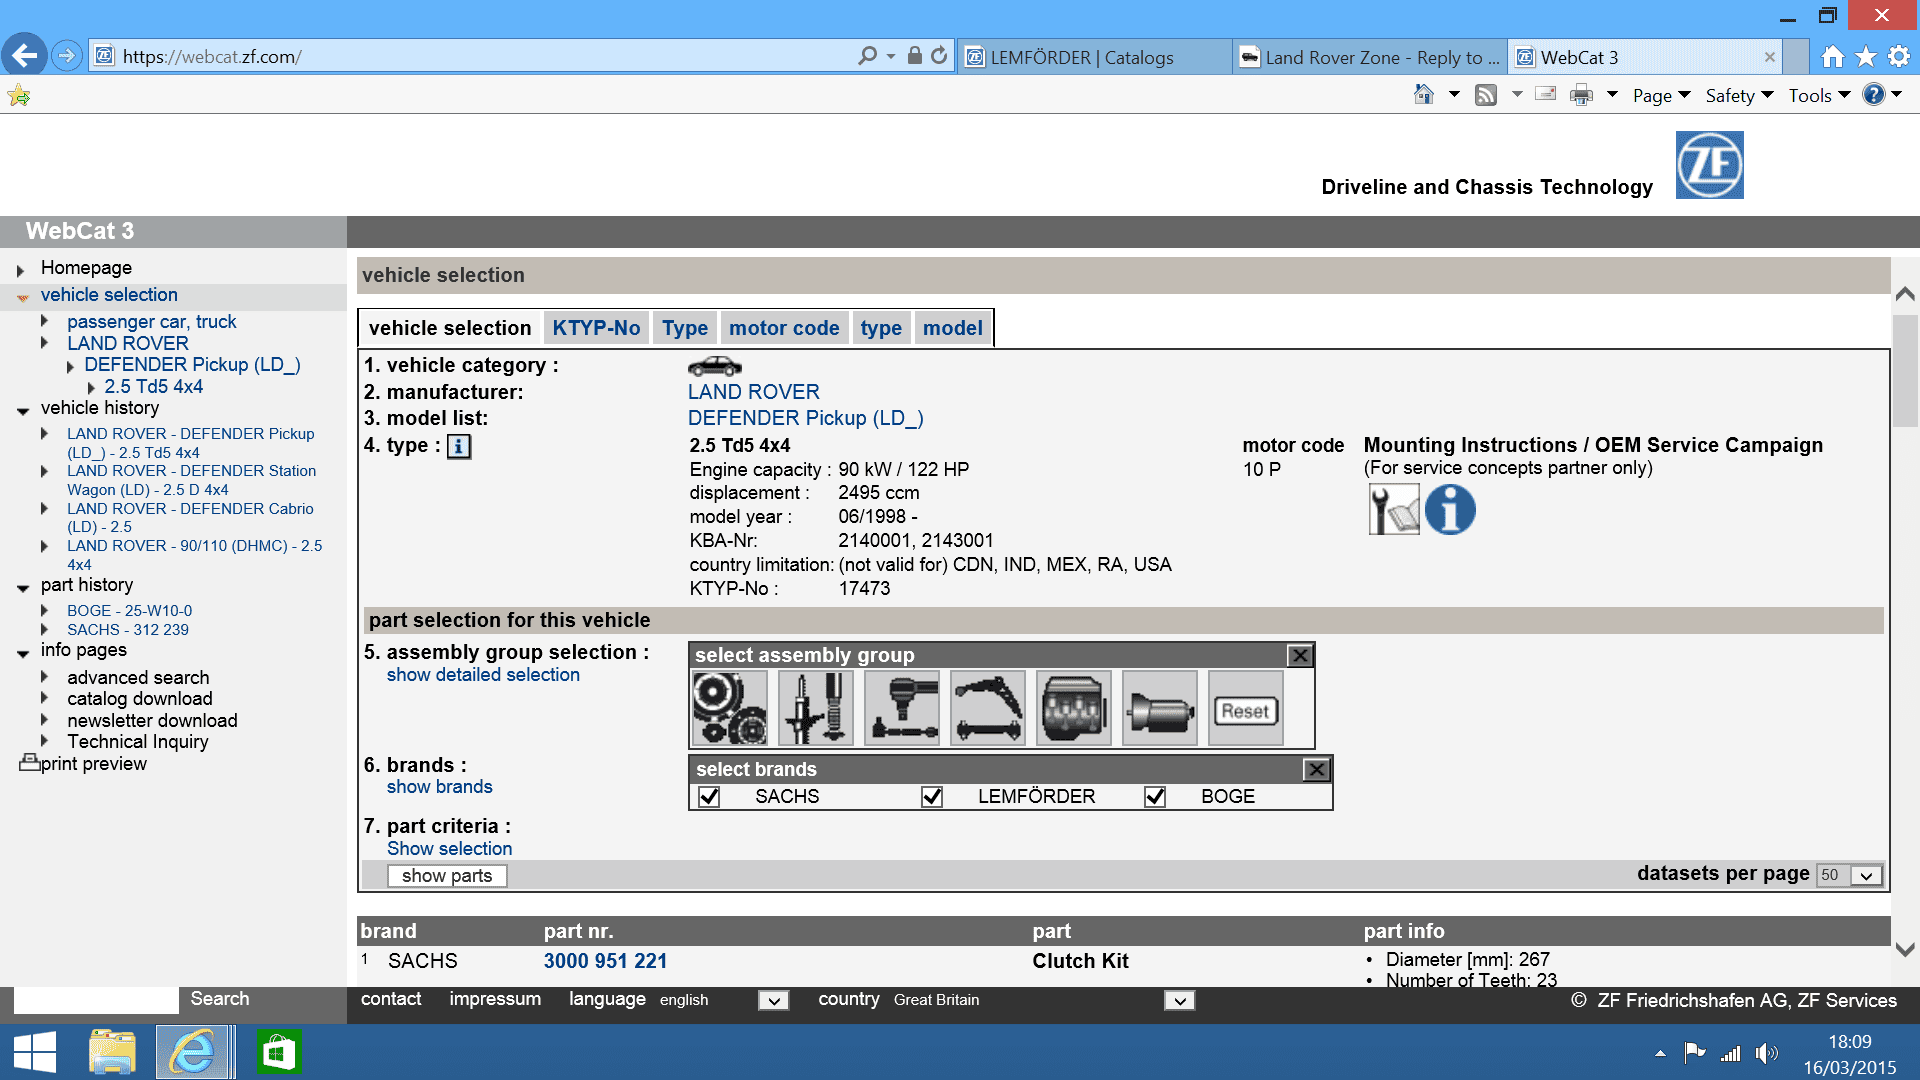Open SACHS - 312 239 part history

[128, 630]
